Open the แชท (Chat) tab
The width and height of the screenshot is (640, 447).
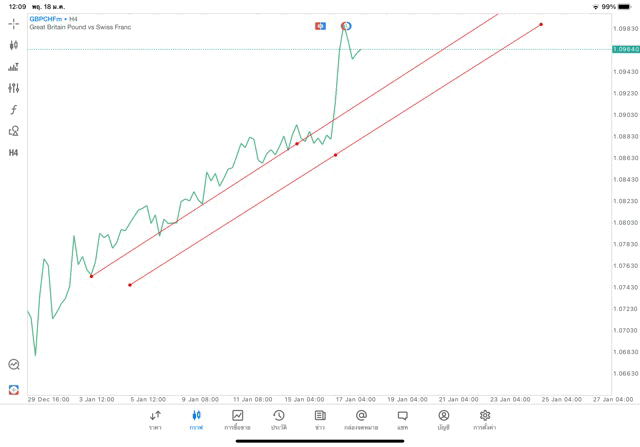tap(402, 419)
